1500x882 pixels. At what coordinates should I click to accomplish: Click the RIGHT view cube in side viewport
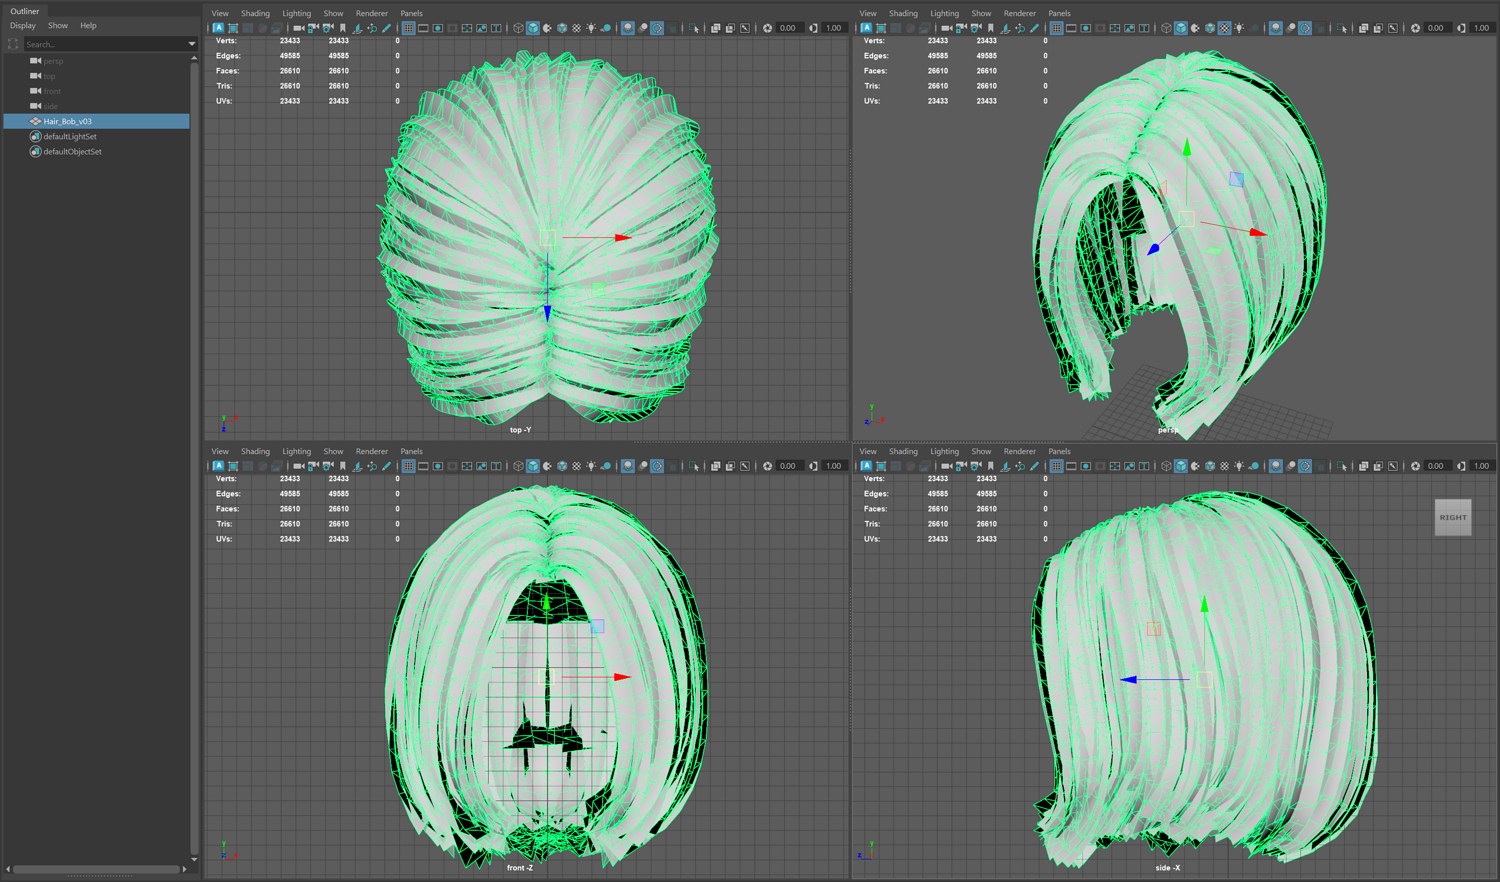coord(1453,517)
